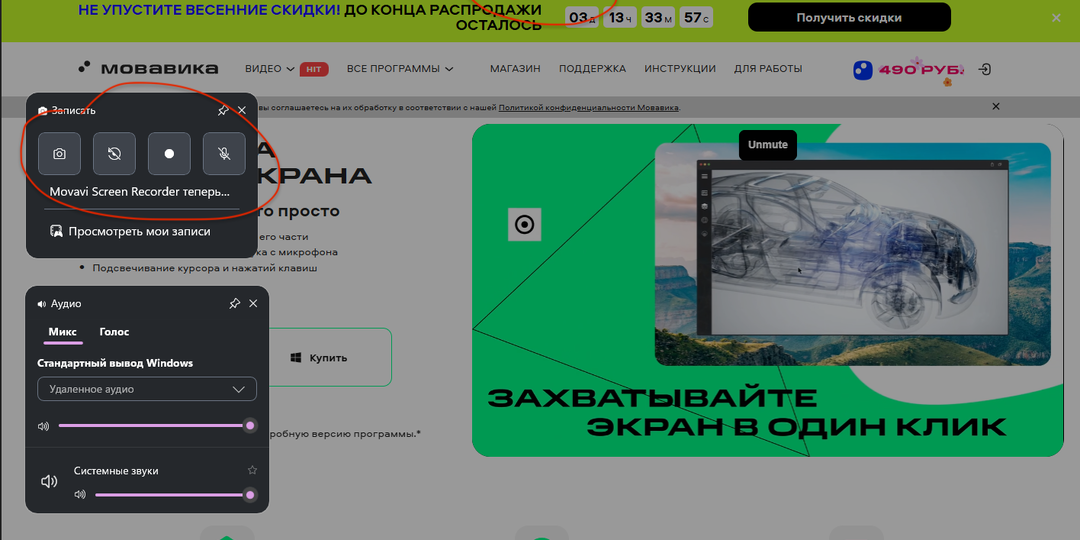Expand the ВИДЕО menu
Screen dimensions: 1080x540
pyautogui.click(x=270, y=69)
